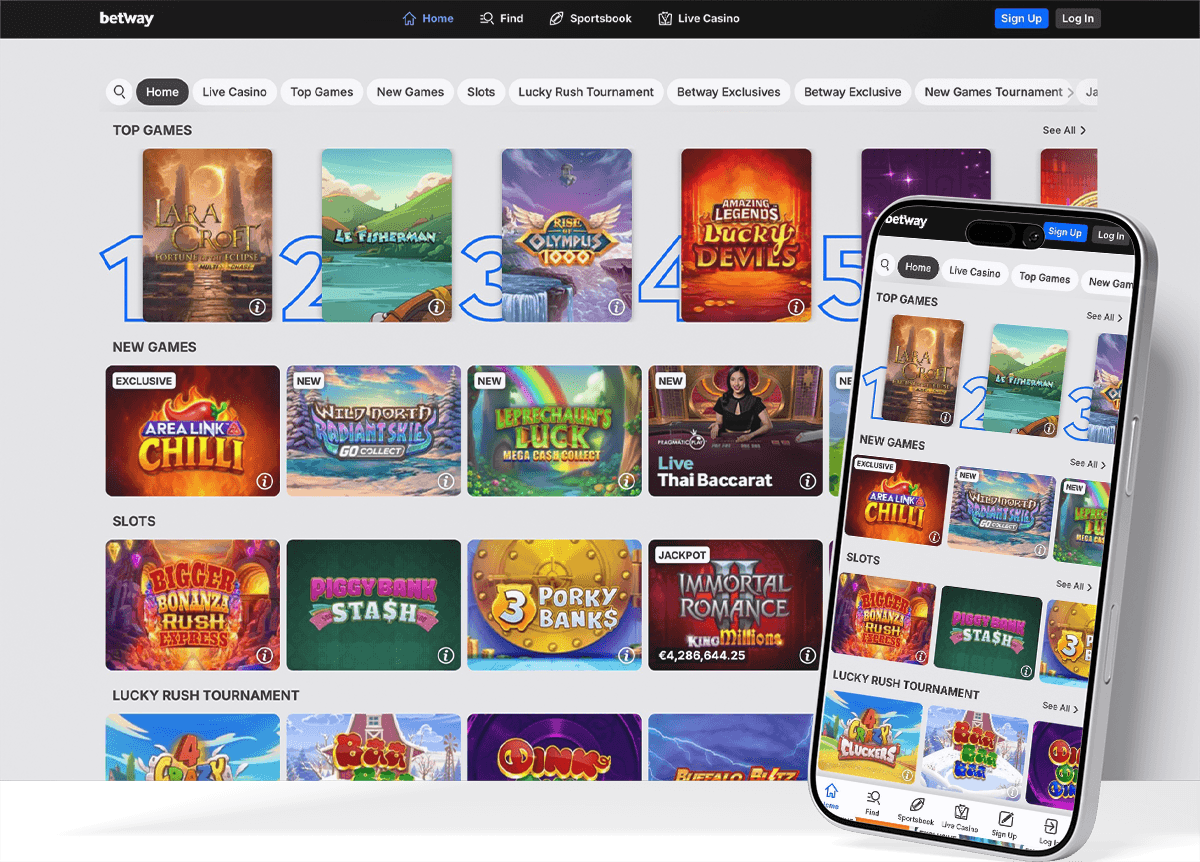This screenshot has width=1200, height=862.
Task: Click info icon on desktop Piggy Bank Stash tile
Action: click(x=446, y=656)
